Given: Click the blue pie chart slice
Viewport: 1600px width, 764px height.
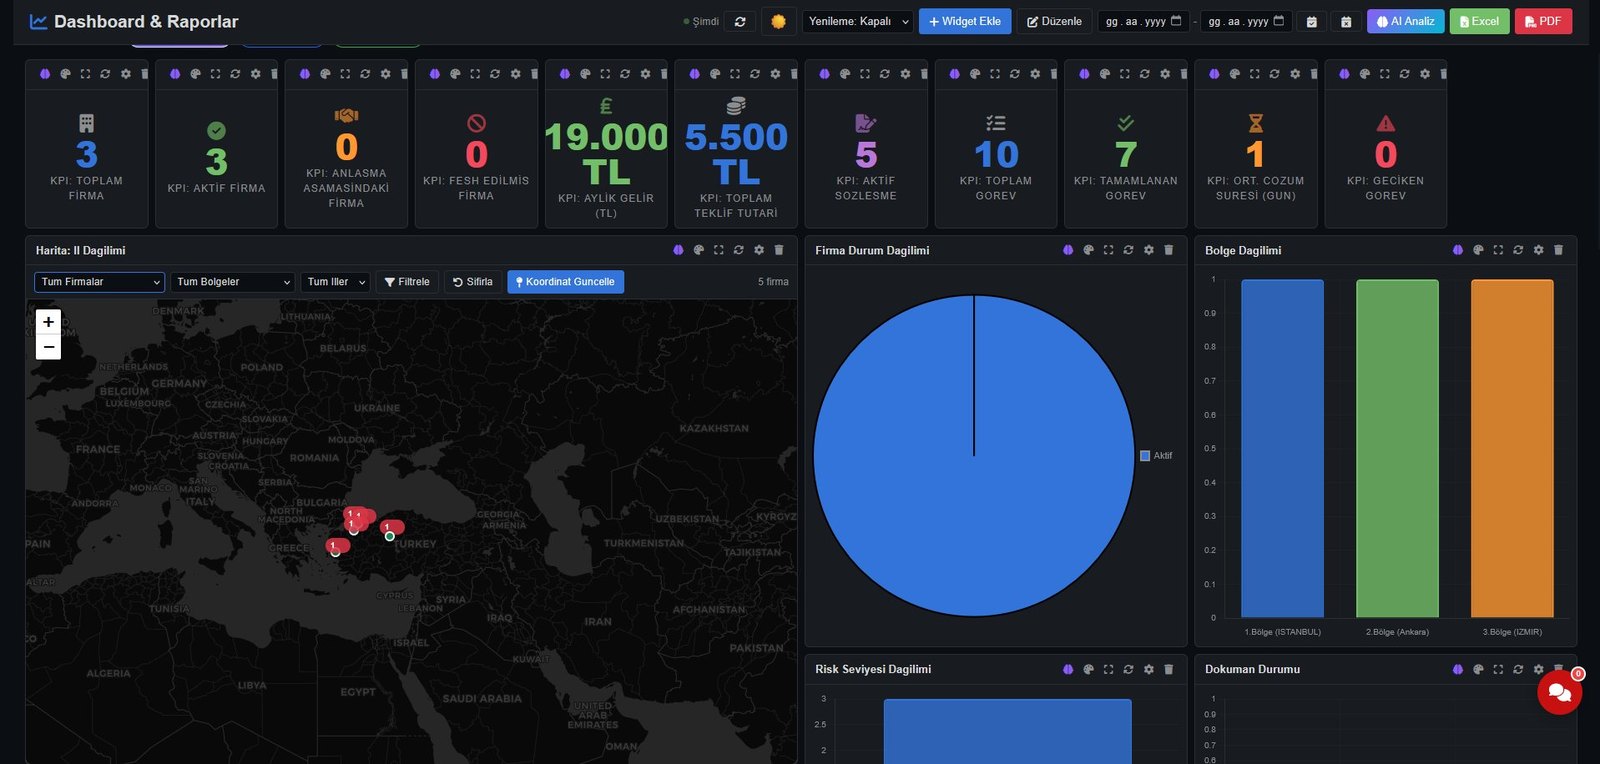Looking at the screenshot, I should 974,455.
